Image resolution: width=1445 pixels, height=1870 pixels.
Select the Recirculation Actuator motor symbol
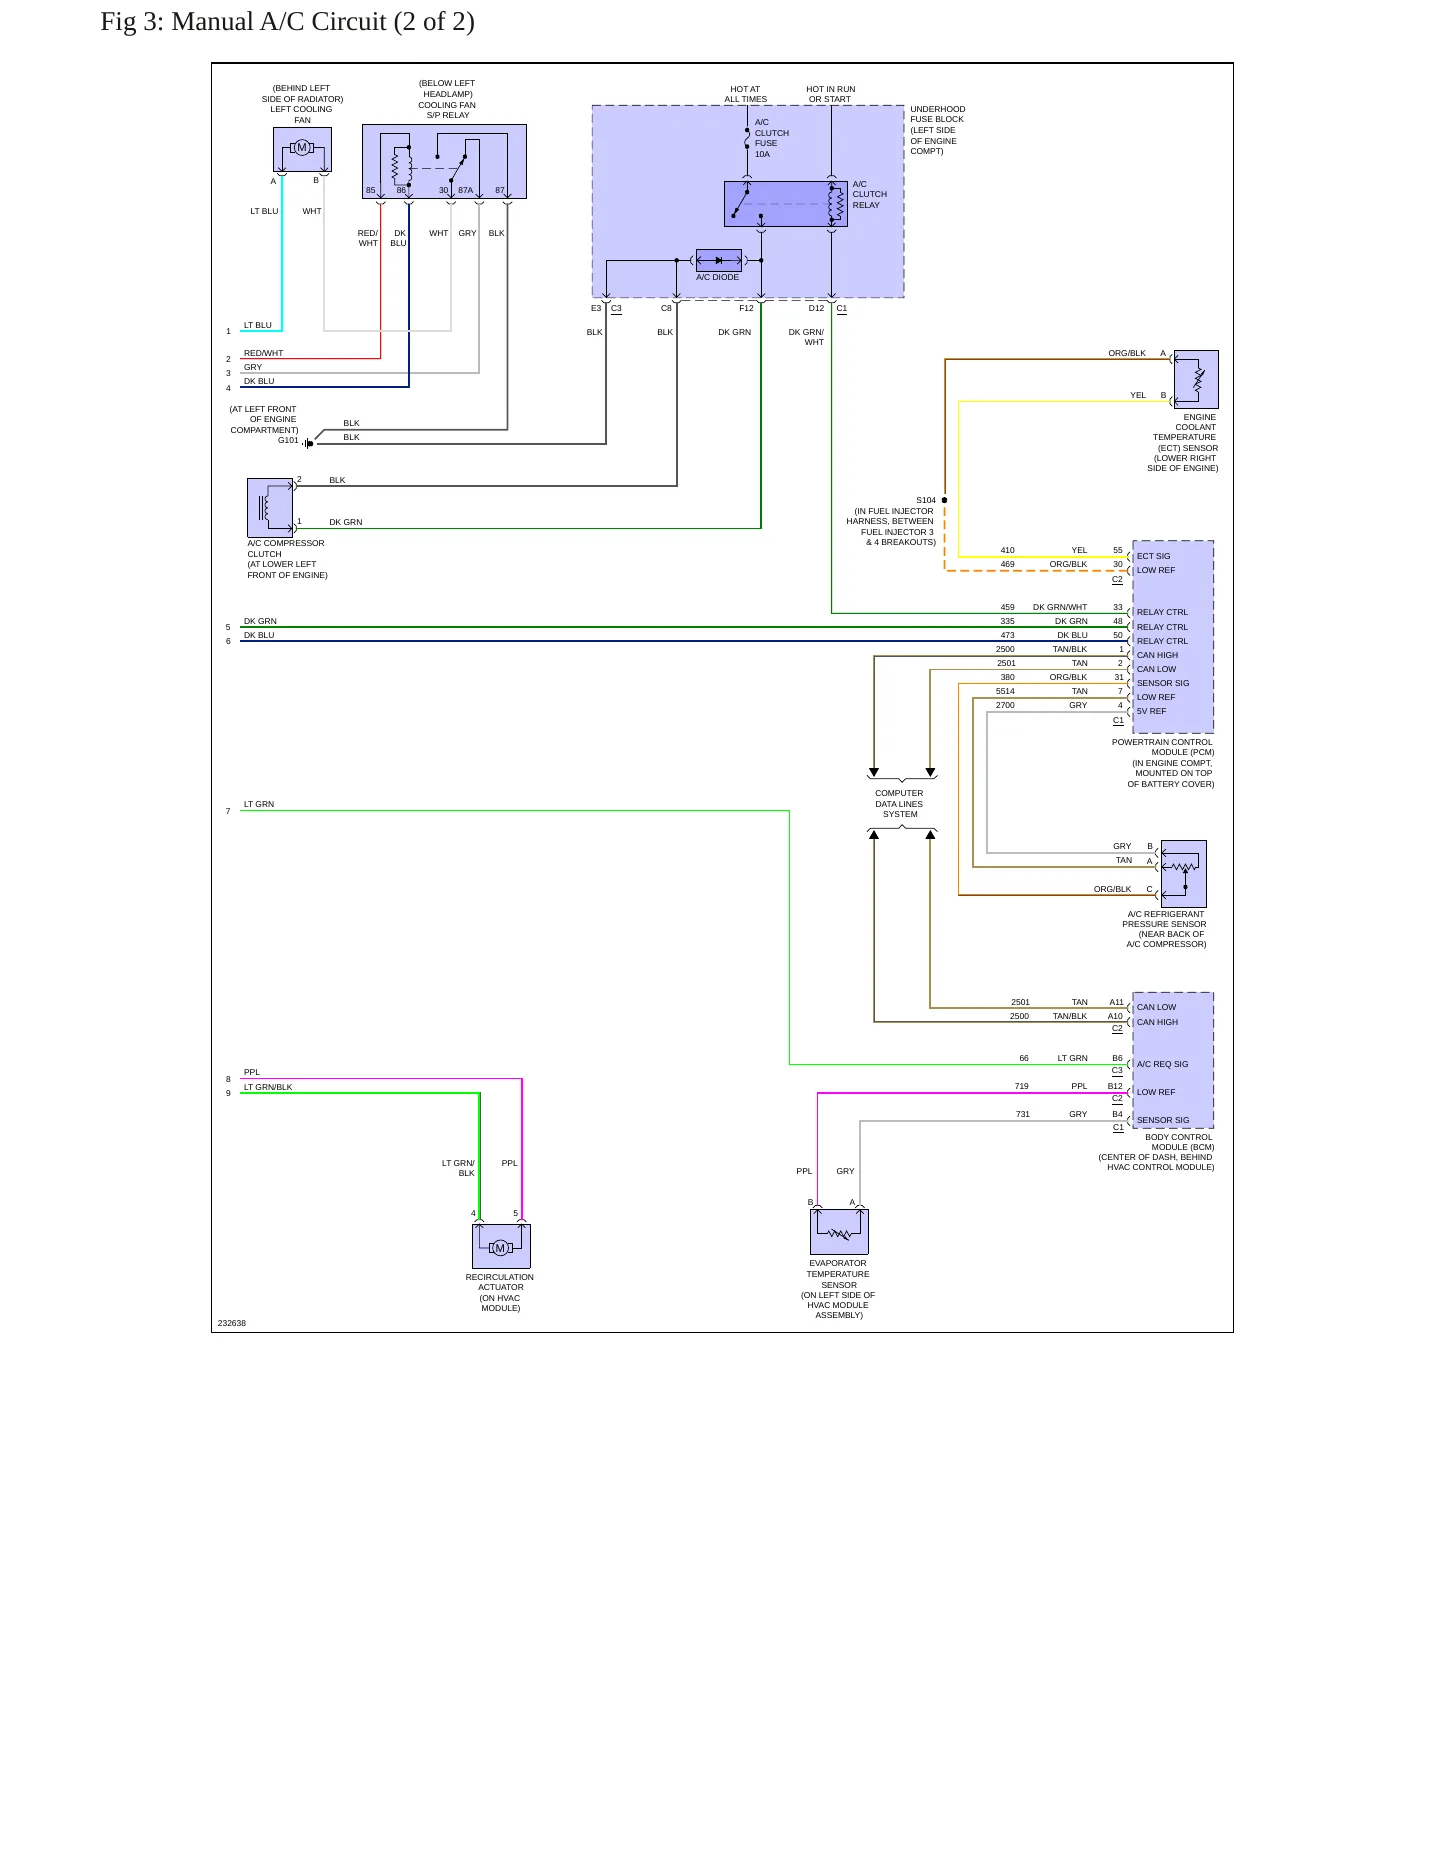click(x=501, y=1246)
